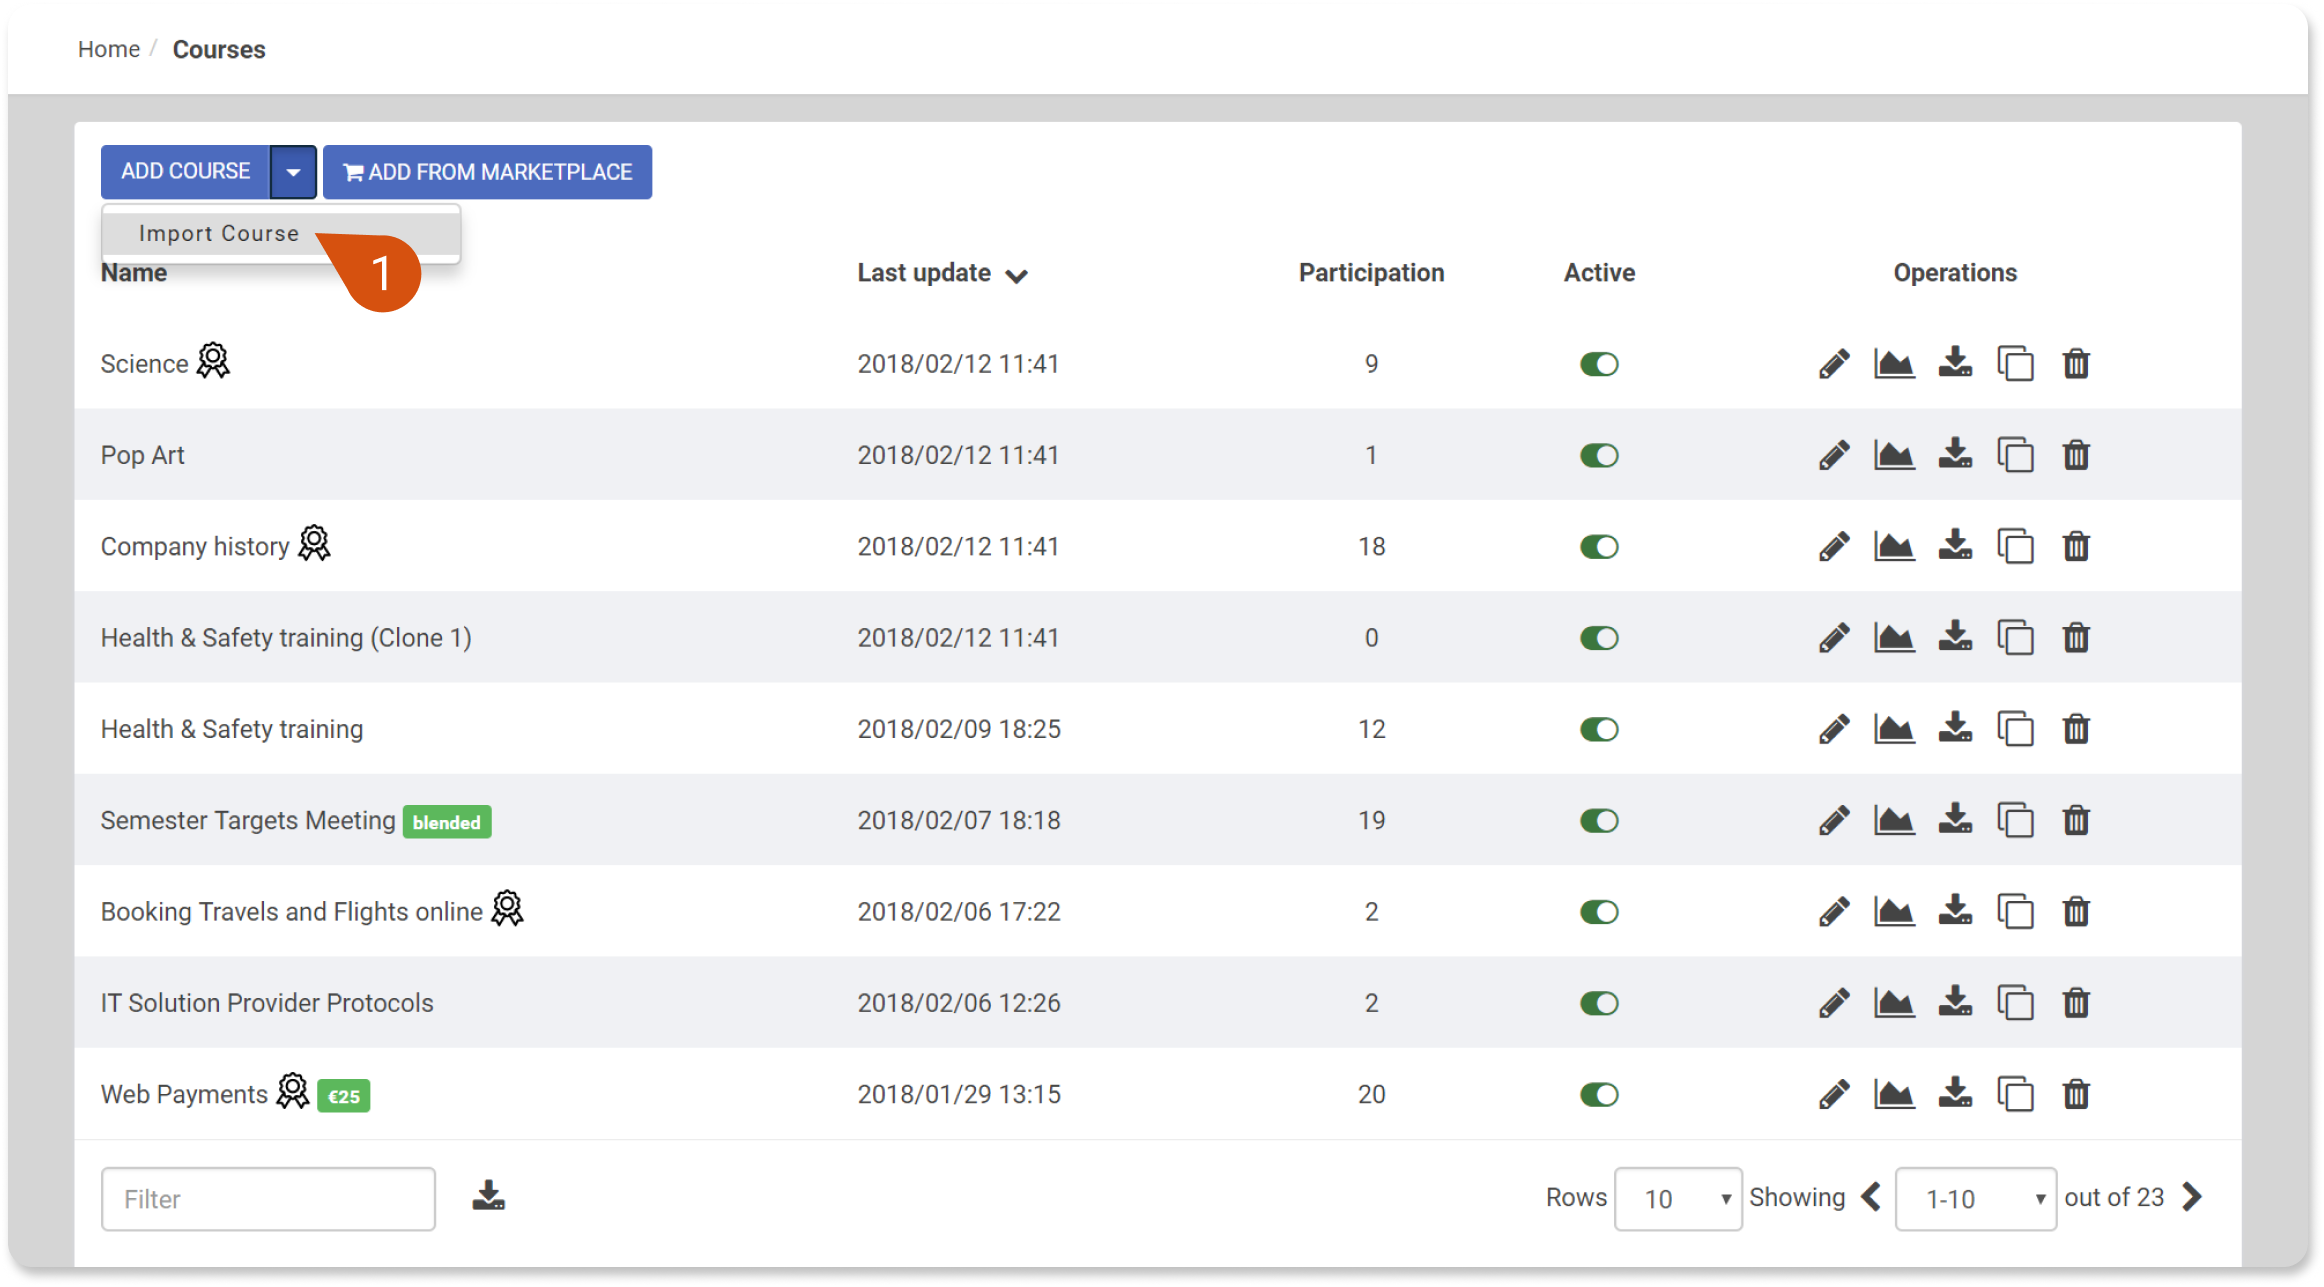
Task: Open reports chart icon for Pop Art
Action: tap(1894, 455)
